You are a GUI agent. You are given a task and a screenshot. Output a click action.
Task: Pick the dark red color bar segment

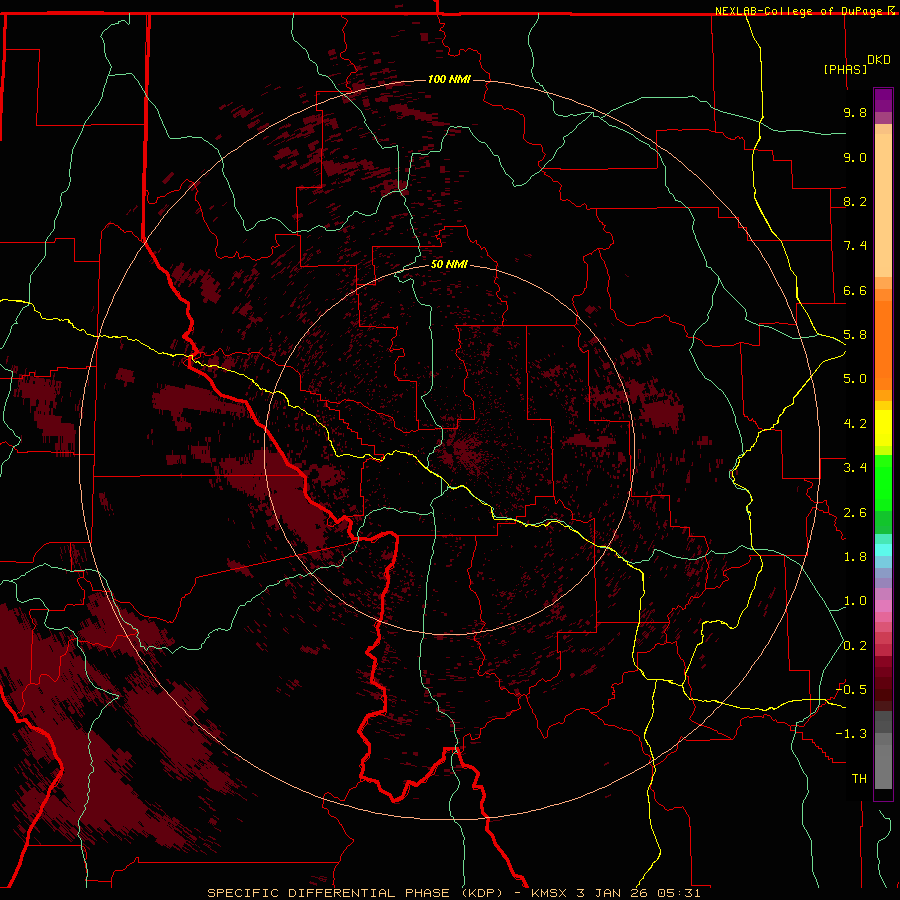[x=883, y=683]
